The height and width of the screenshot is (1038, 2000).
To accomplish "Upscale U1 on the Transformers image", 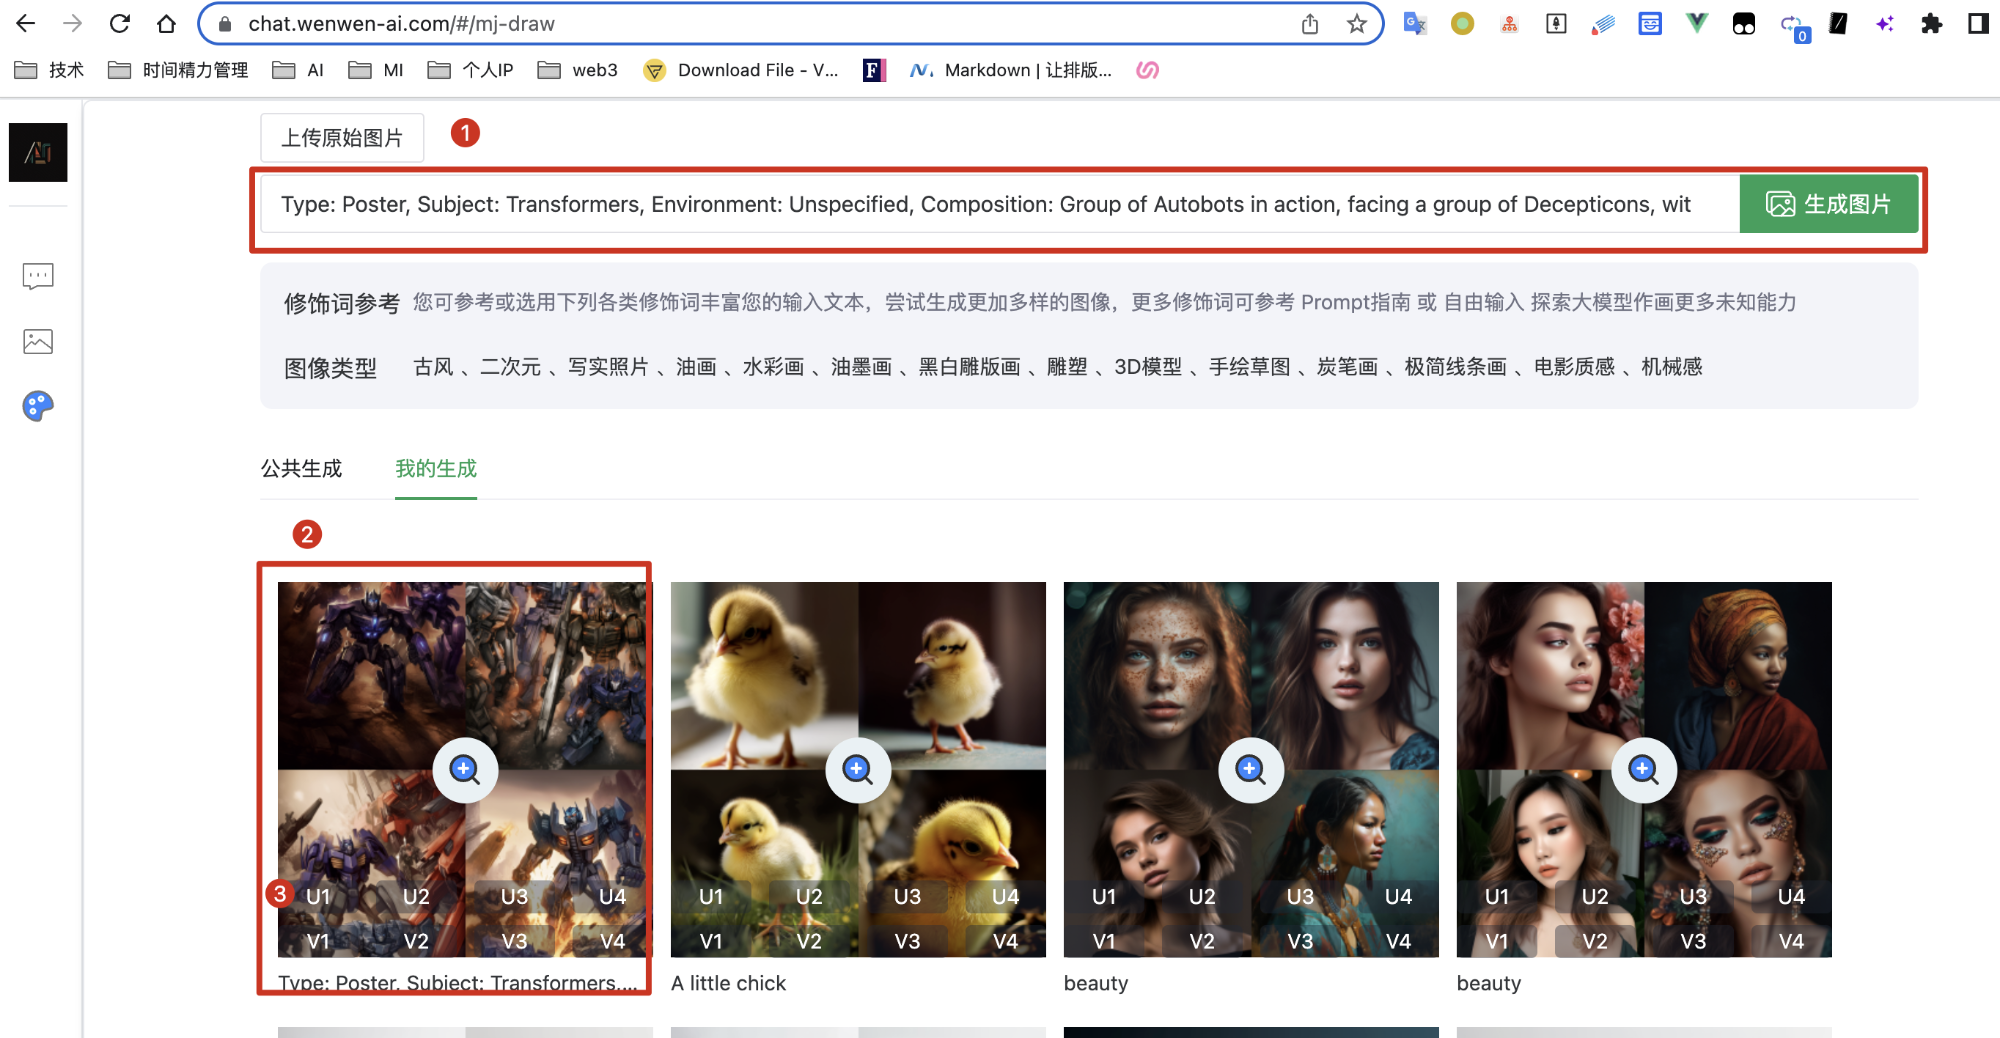I will 318,897.
